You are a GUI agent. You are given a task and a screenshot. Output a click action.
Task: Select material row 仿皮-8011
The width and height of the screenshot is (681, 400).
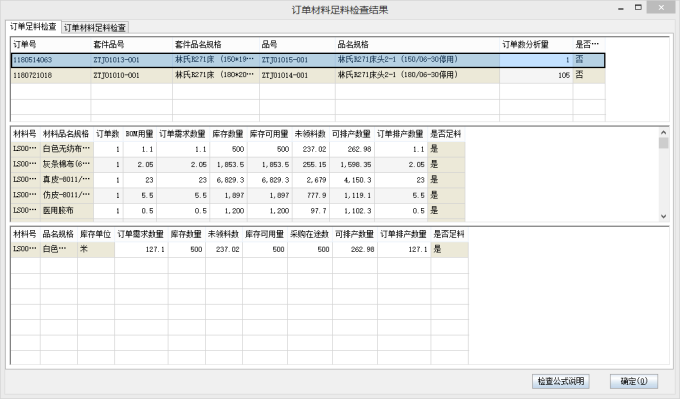pos(238,195)
